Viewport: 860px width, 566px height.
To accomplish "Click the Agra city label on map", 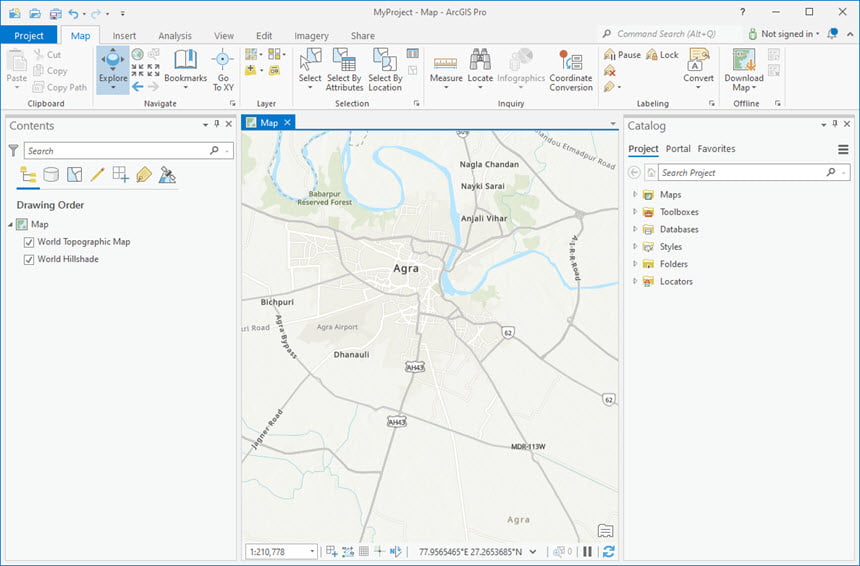I will click(x=406, y=268).
